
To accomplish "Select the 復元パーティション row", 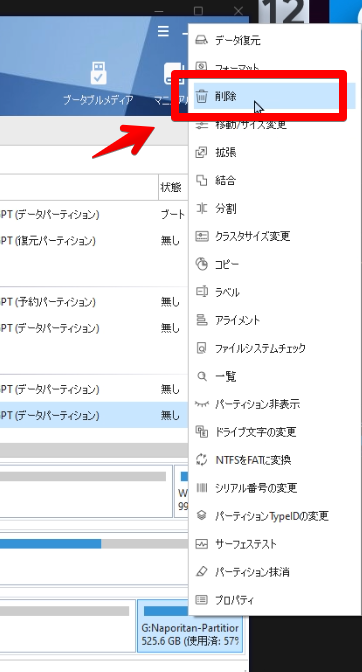I will (x=94, y=241).
